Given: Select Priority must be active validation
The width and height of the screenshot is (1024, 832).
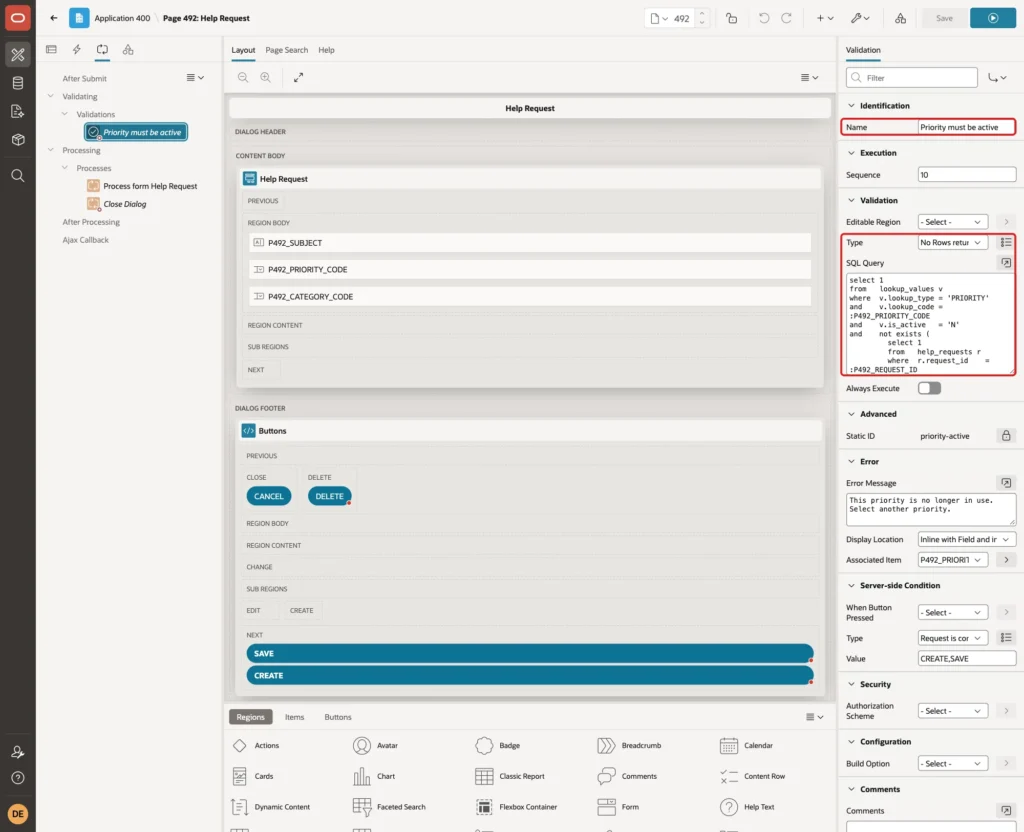Looking at the screenshot, I should (x=136, y=132).
